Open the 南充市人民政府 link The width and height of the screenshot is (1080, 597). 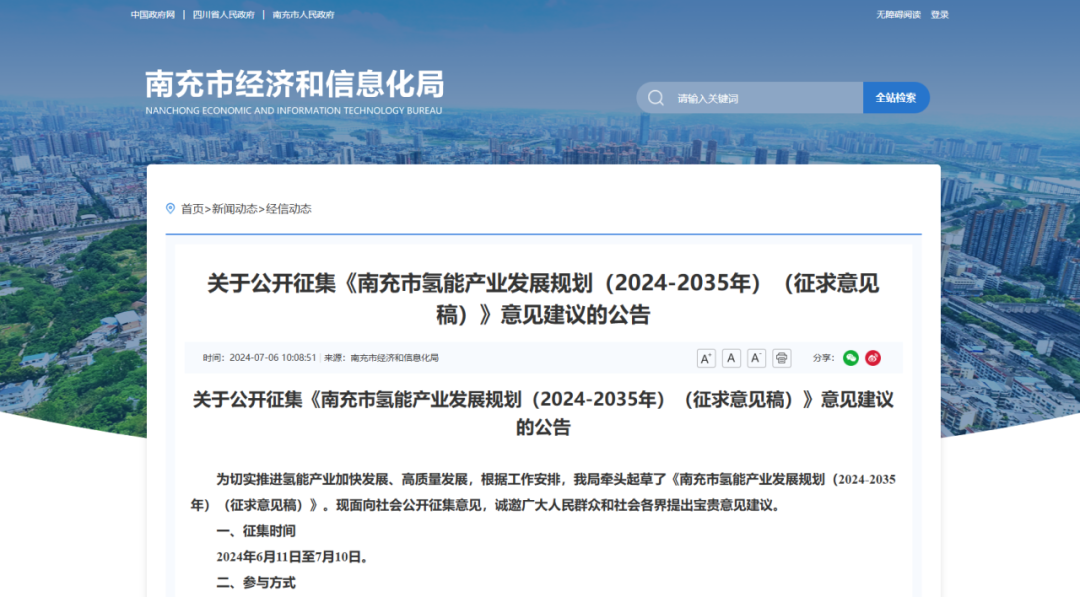click(x=303, y=14)
